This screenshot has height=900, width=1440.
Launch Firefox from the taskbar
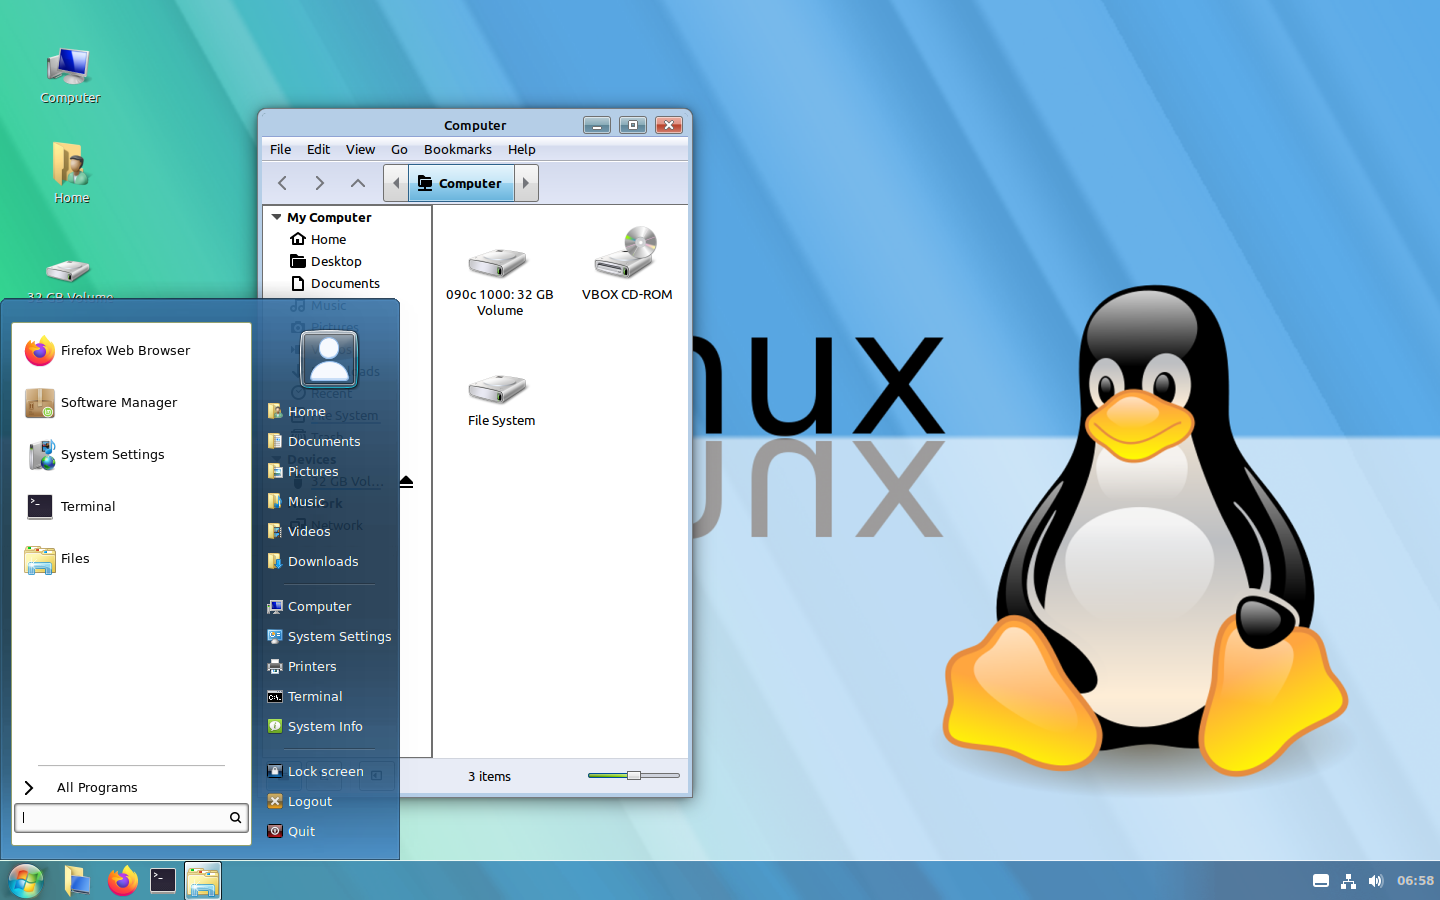coord(122,881)
